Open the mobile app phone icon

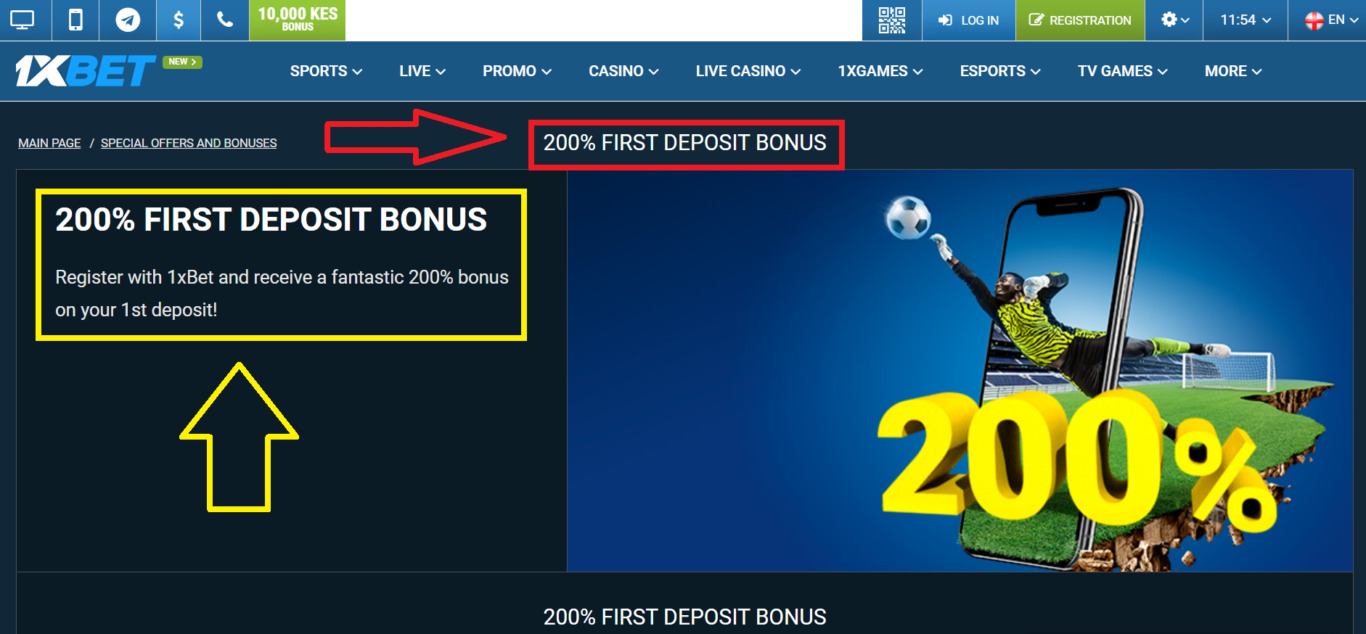coord(75,20)
